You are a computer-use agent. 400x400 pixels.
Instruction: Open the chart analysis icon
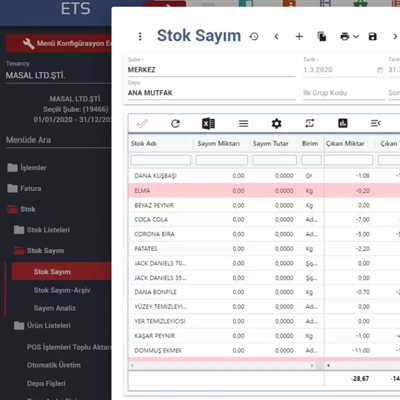tap(343, 124)
